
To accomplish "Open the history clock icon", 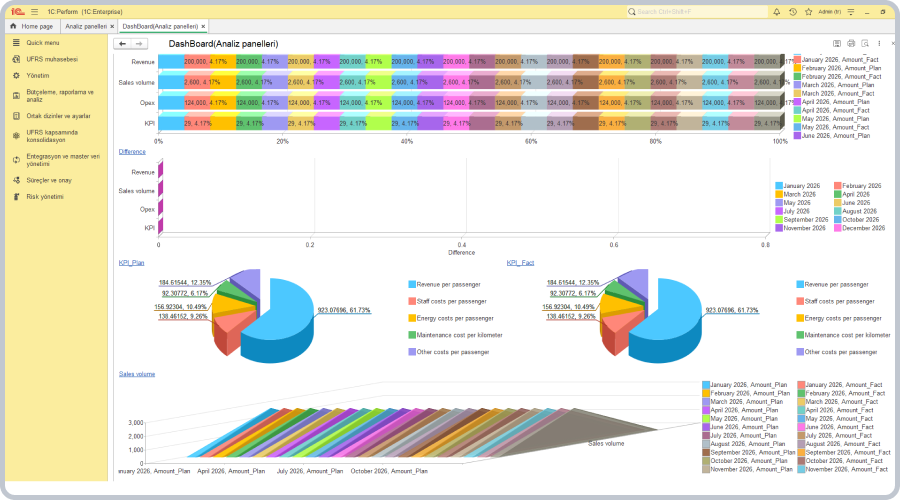I will [x=793, y=11].
